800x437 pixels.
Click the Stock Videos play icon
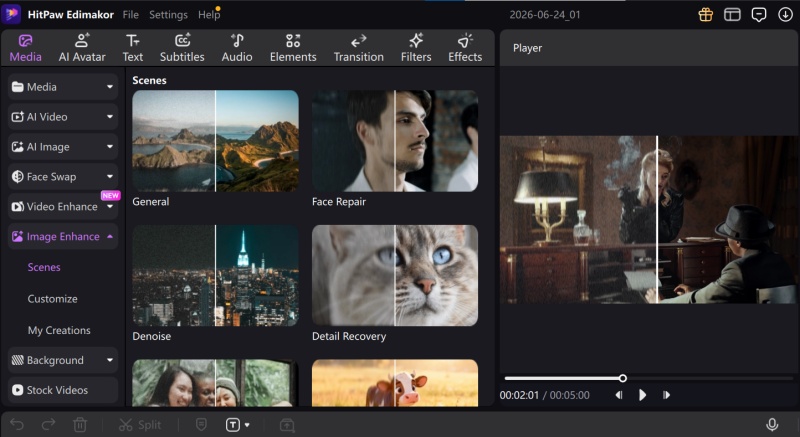[17, 390]
